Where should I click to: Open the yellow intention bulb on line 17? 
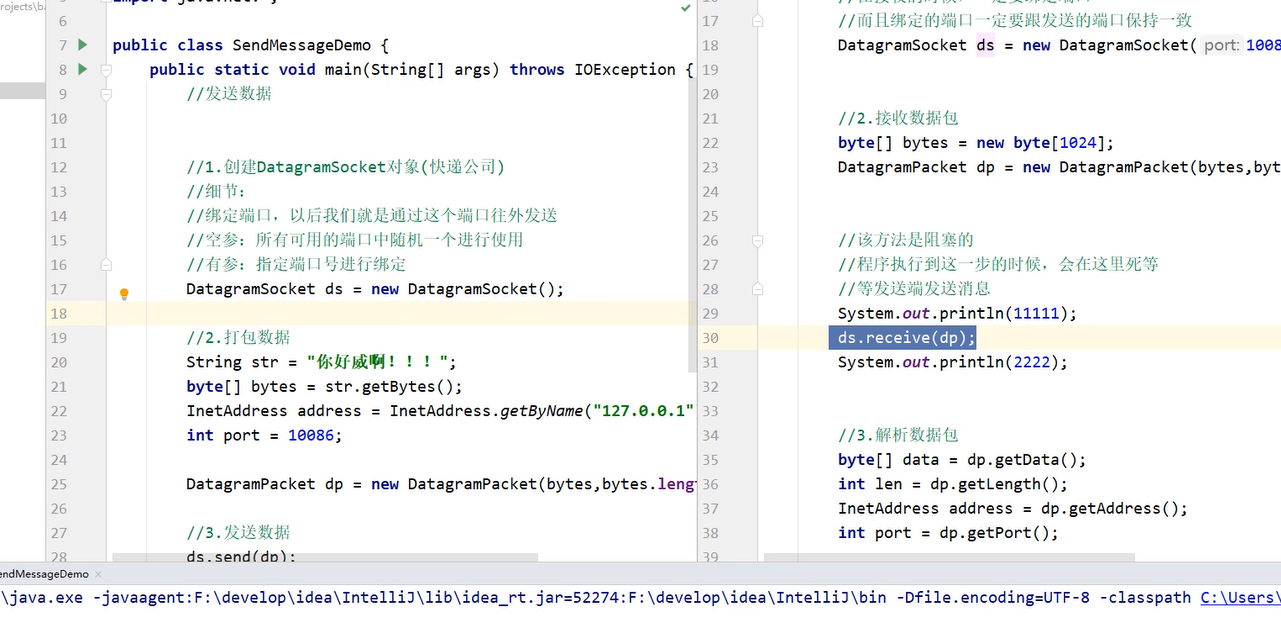click(x=123, y=294)
